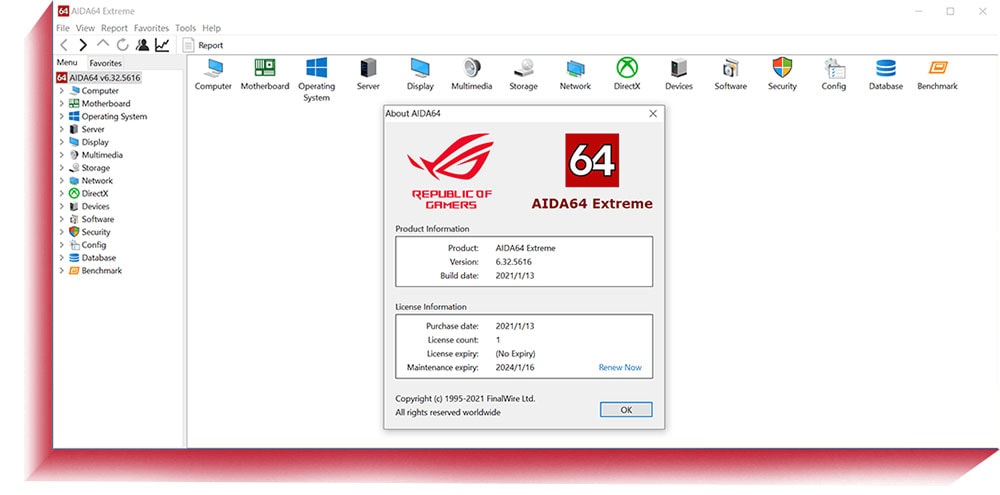The width and height of the screenshot is (1000, 495).
Task: Click the maintenance expiry date 2024/1/16
Action: coord(515,367)
